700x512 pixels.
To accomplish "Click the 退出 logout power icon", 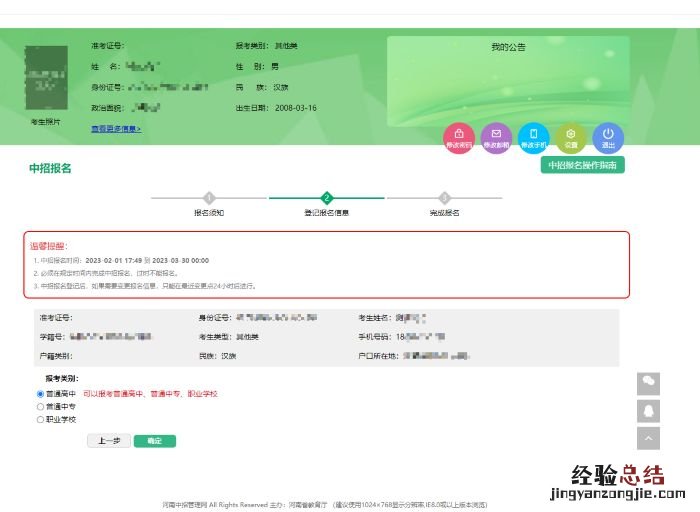I will pos(608,138).
